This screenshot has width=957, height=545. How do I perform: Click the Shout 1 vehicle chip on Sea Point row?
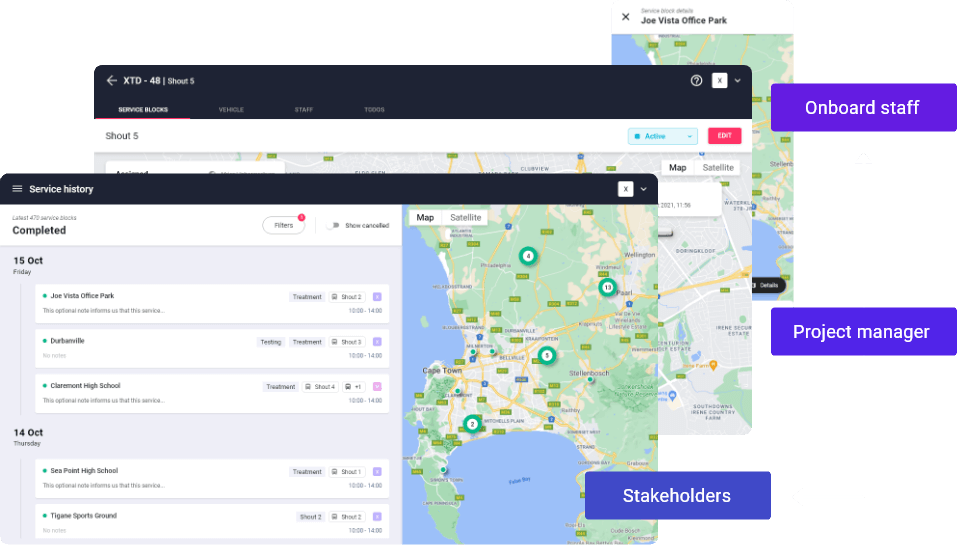point(347,472)
